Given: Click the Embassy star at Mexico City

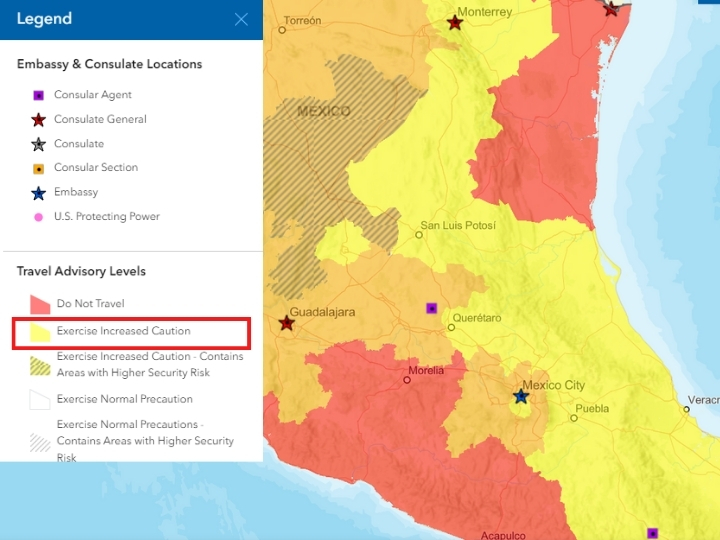Looking at the screenshot, I should click(x=521, y=396).
